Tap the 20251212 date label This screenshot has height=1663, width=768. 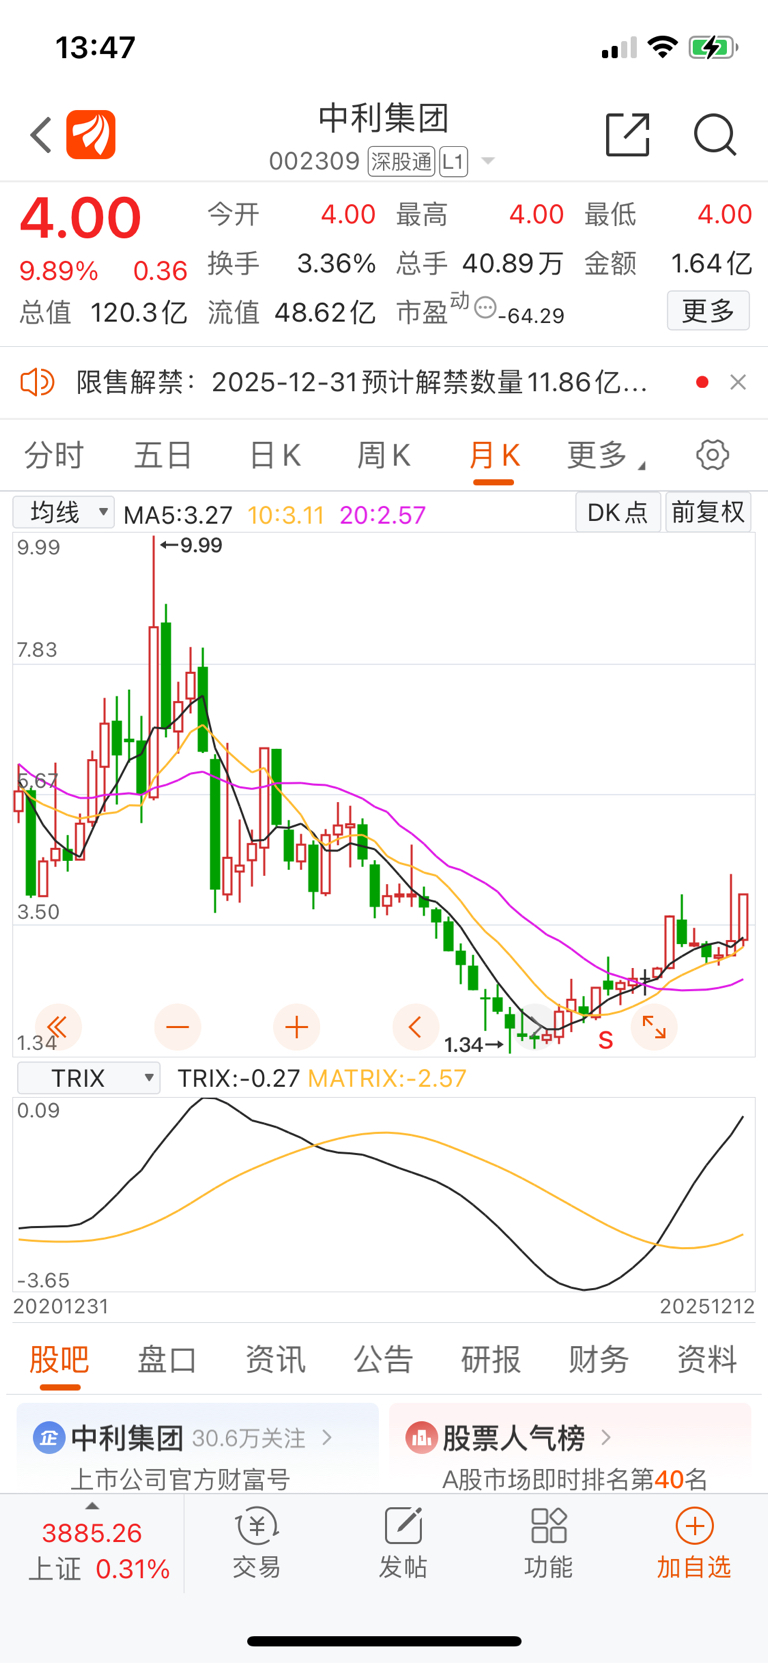point(707,1306)
